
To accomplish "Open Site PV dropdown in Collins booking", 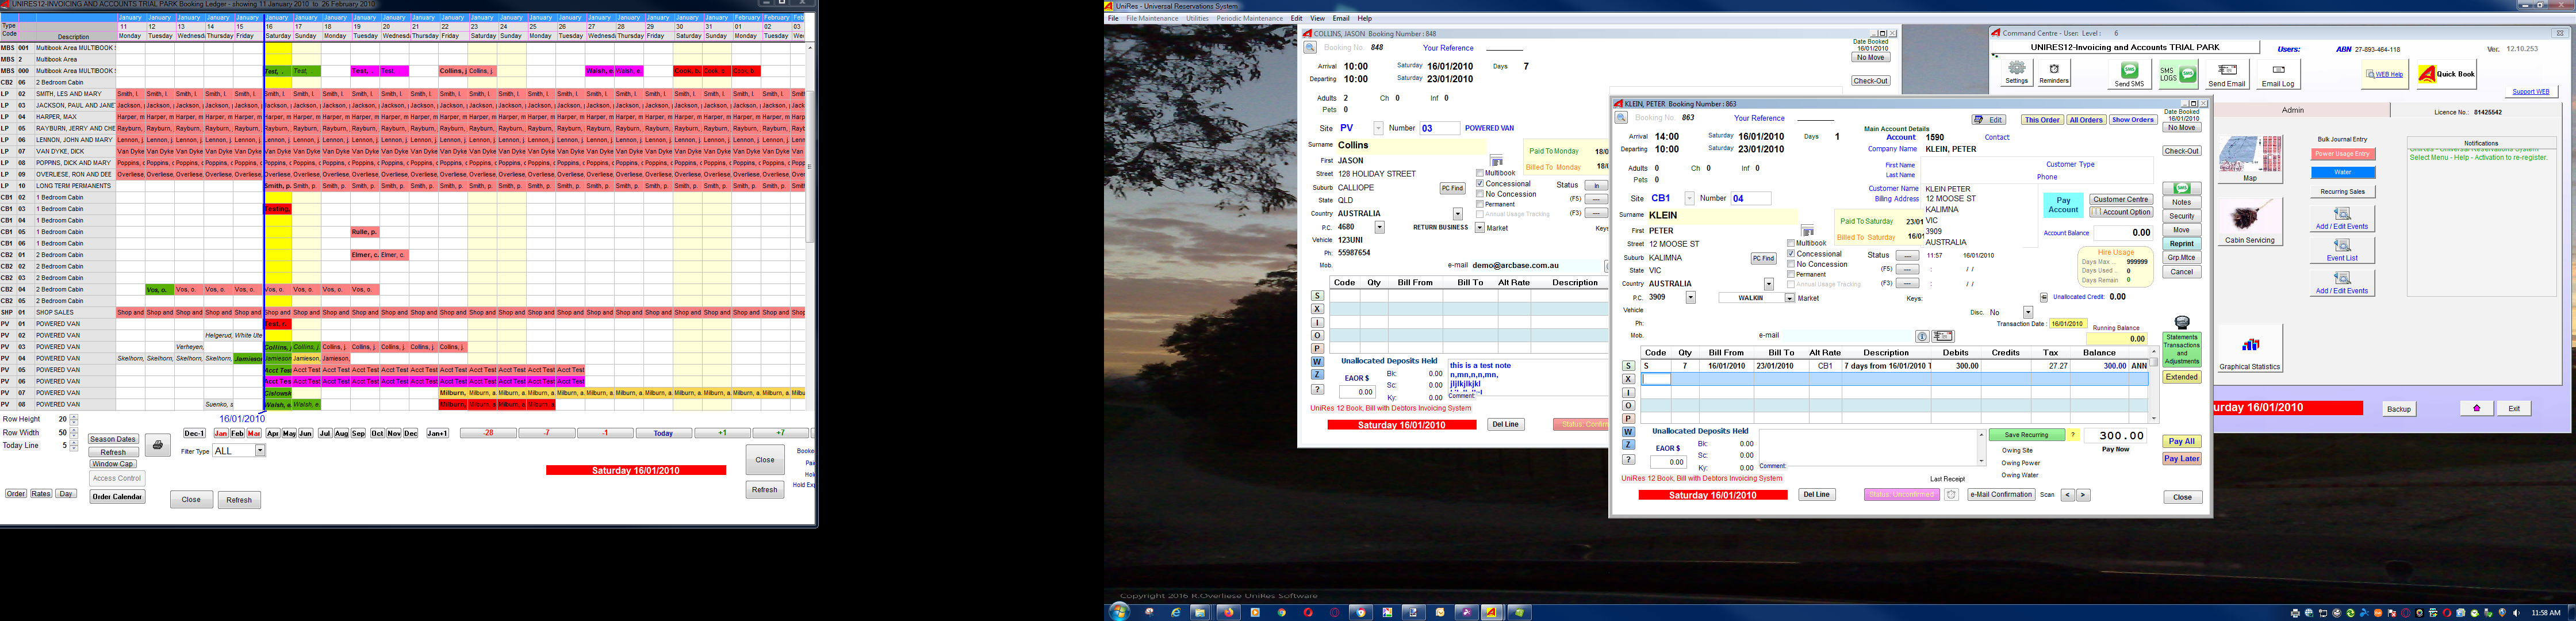I will [x=1378, y=128].
